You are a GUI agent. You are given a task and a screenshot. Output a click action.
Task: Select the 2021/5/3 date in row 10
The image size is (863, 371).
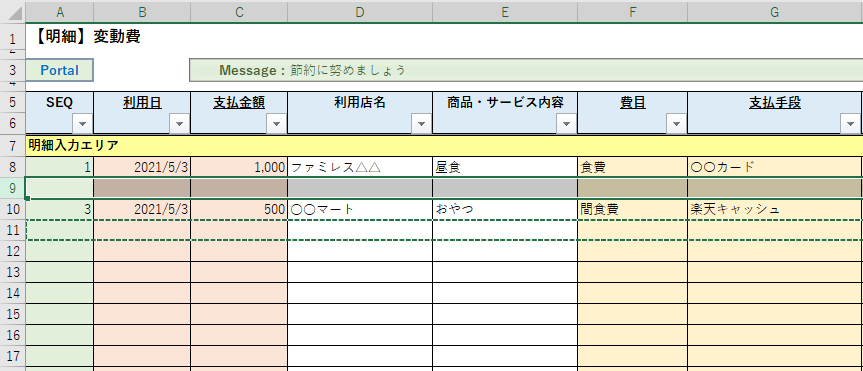click(x=142, y=209)
